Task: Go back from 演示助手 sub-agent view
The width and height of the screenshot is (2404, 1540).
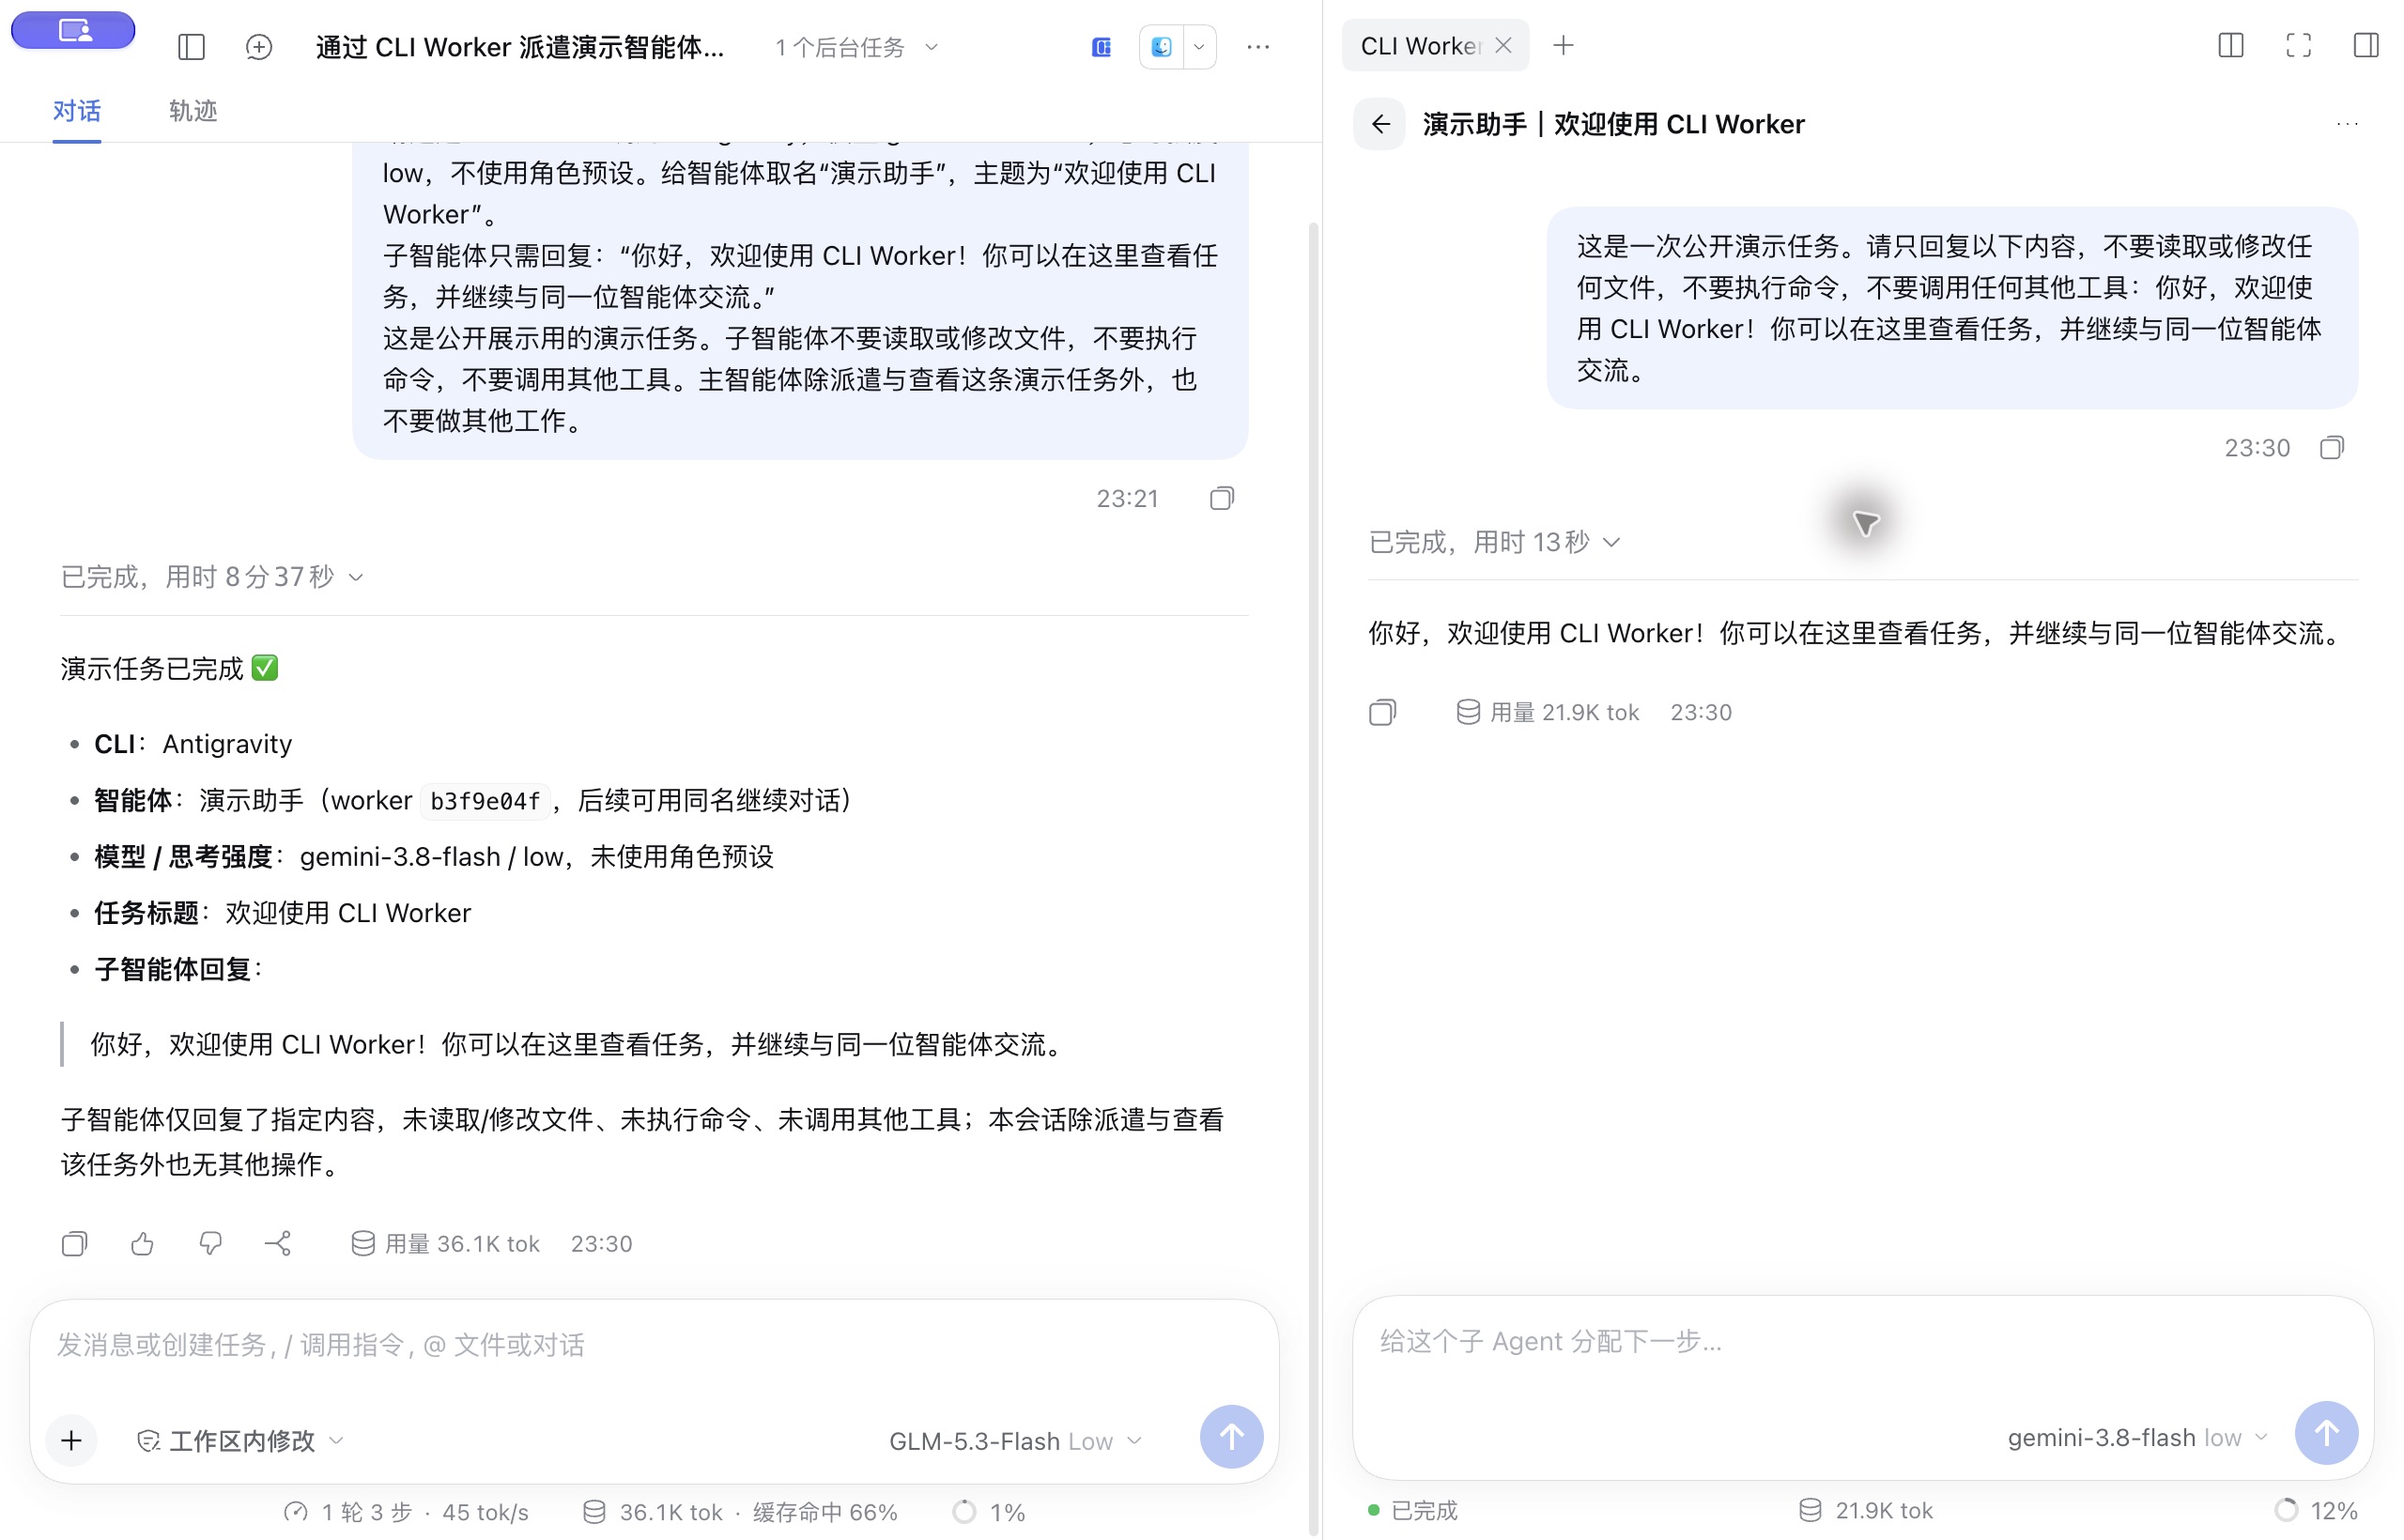Action: click(1380, 124)
